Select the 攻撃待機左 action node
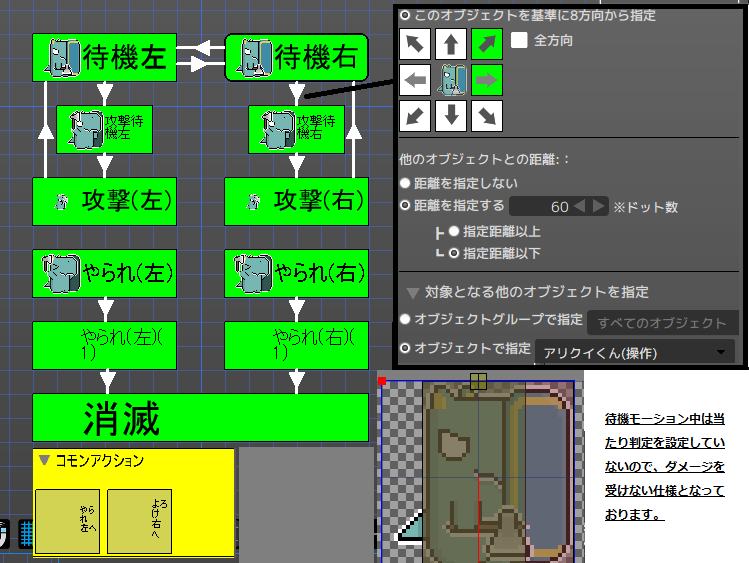 point(105,129)
